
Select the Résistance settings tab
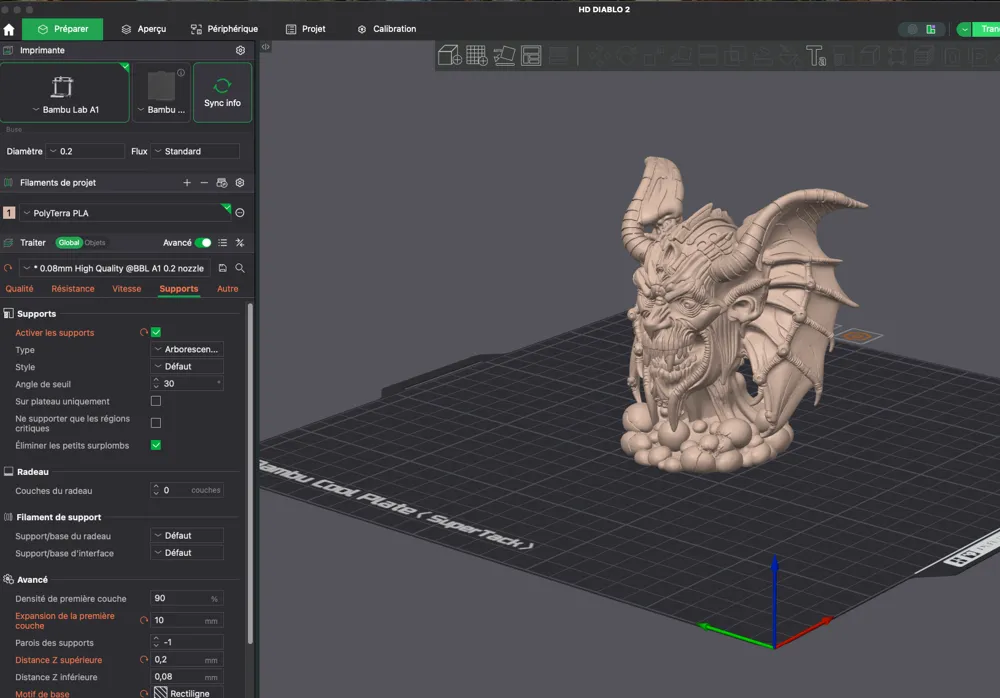73,289
